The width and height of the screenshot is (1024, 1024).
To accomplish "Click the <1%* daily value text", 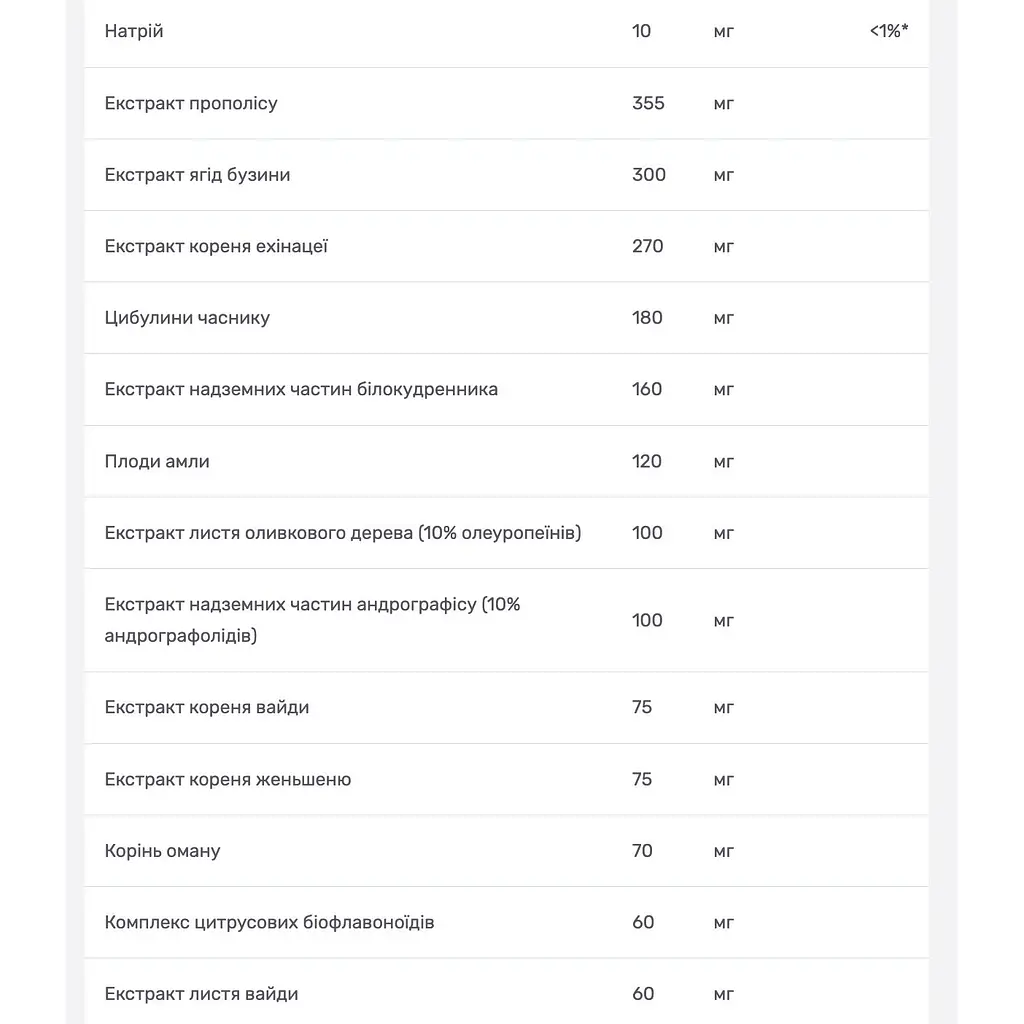I will tap(889, 31).
